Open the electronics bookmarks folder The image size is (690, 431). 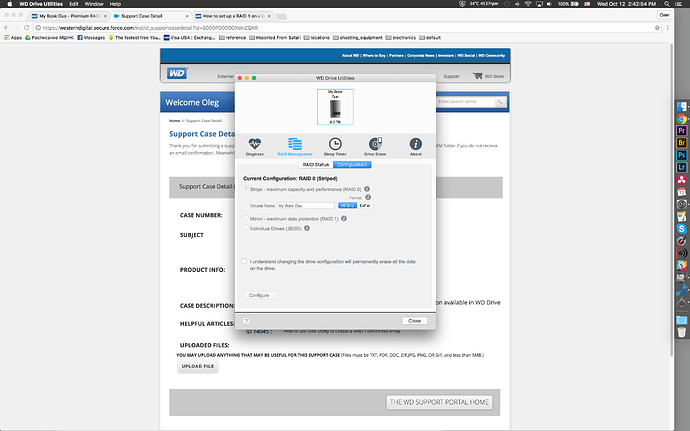pos(400,38)
